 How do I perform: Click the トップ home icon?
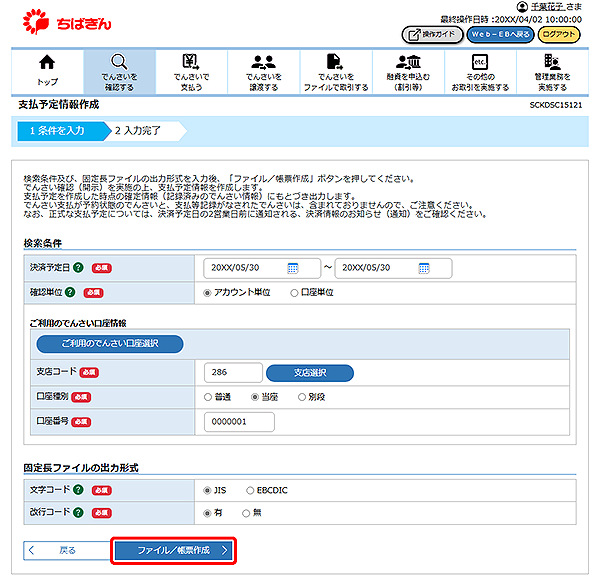pos(47,63)
